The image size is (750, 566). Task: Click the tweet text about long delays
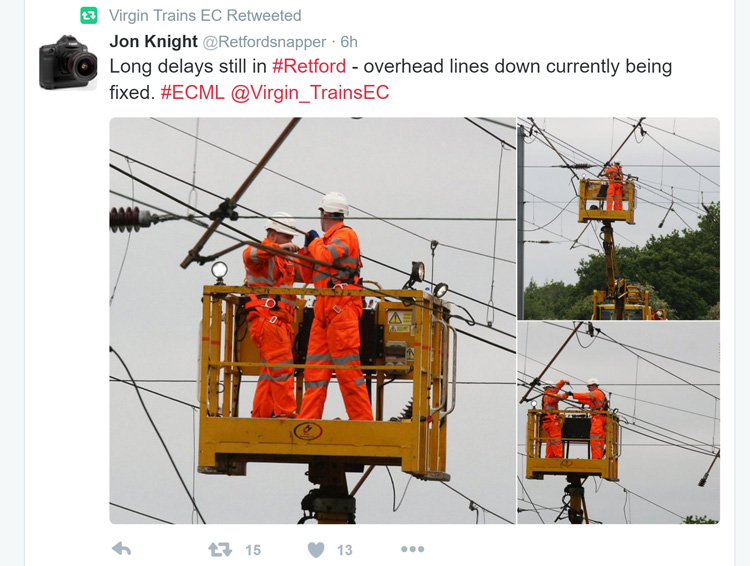tap(390, 79)
